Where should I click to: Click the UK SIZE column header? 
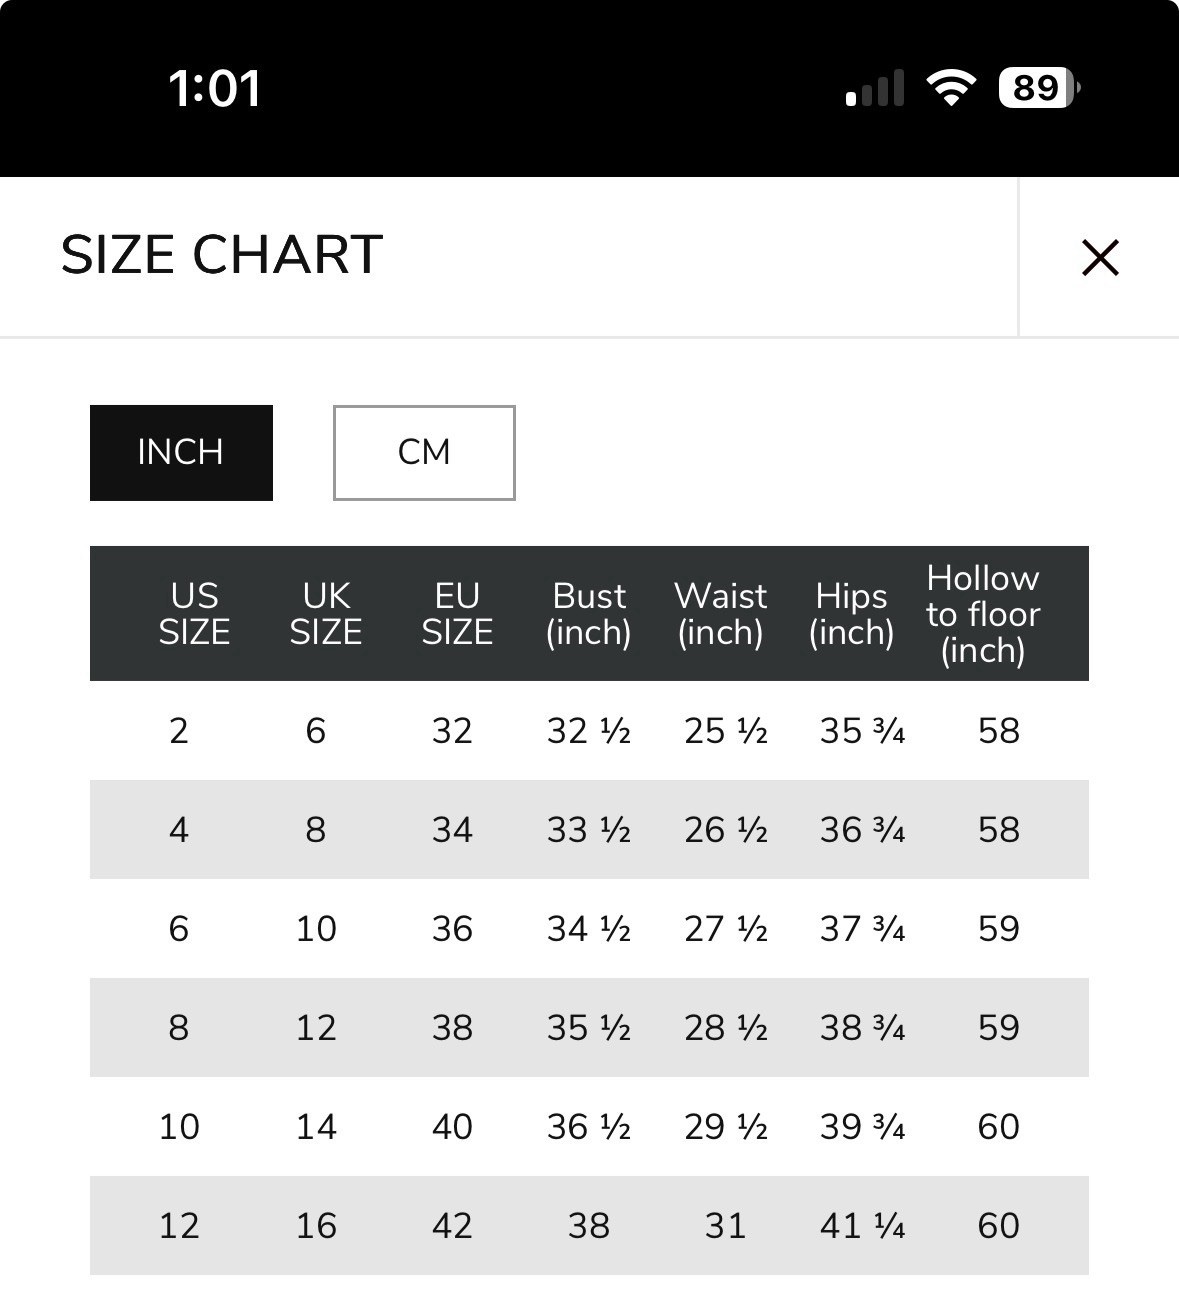point(326,614)
